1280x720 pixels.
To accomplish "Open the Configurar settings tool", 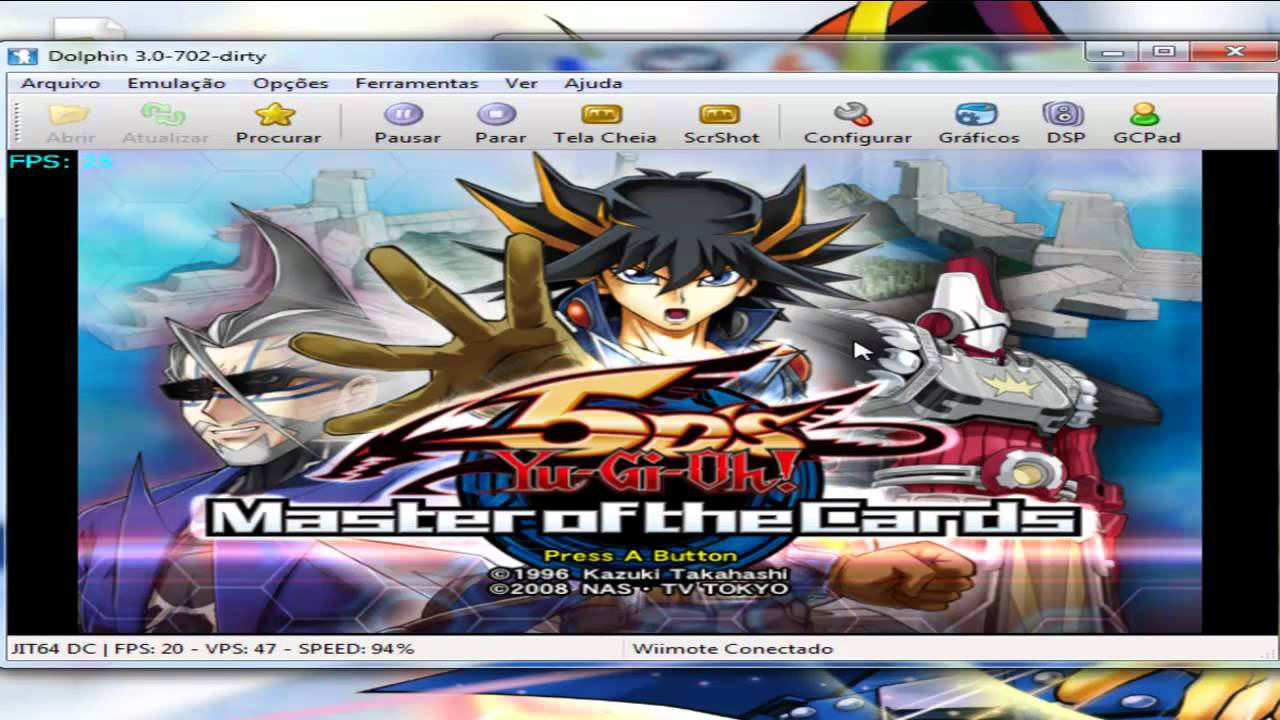I will (857, 124).
